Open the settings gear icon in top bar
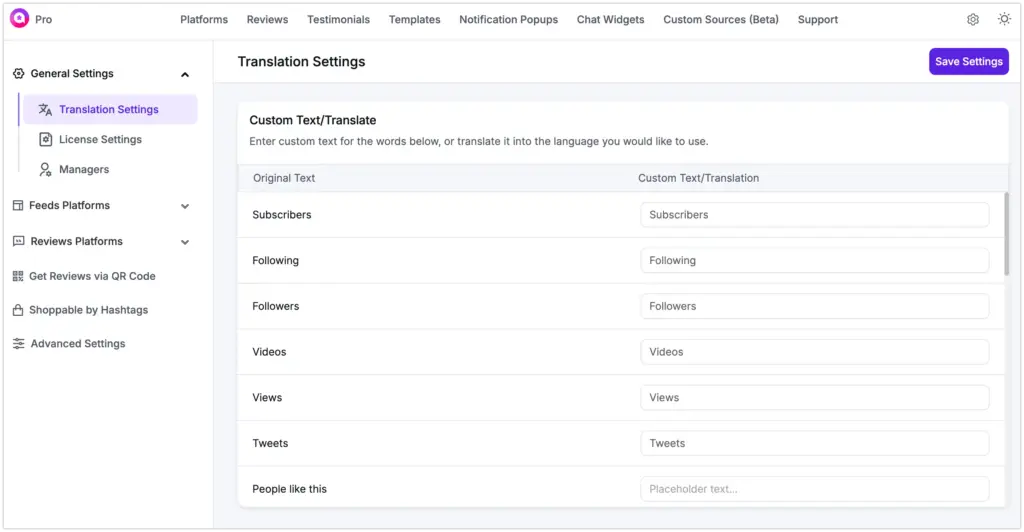 (x=973, y=20)
